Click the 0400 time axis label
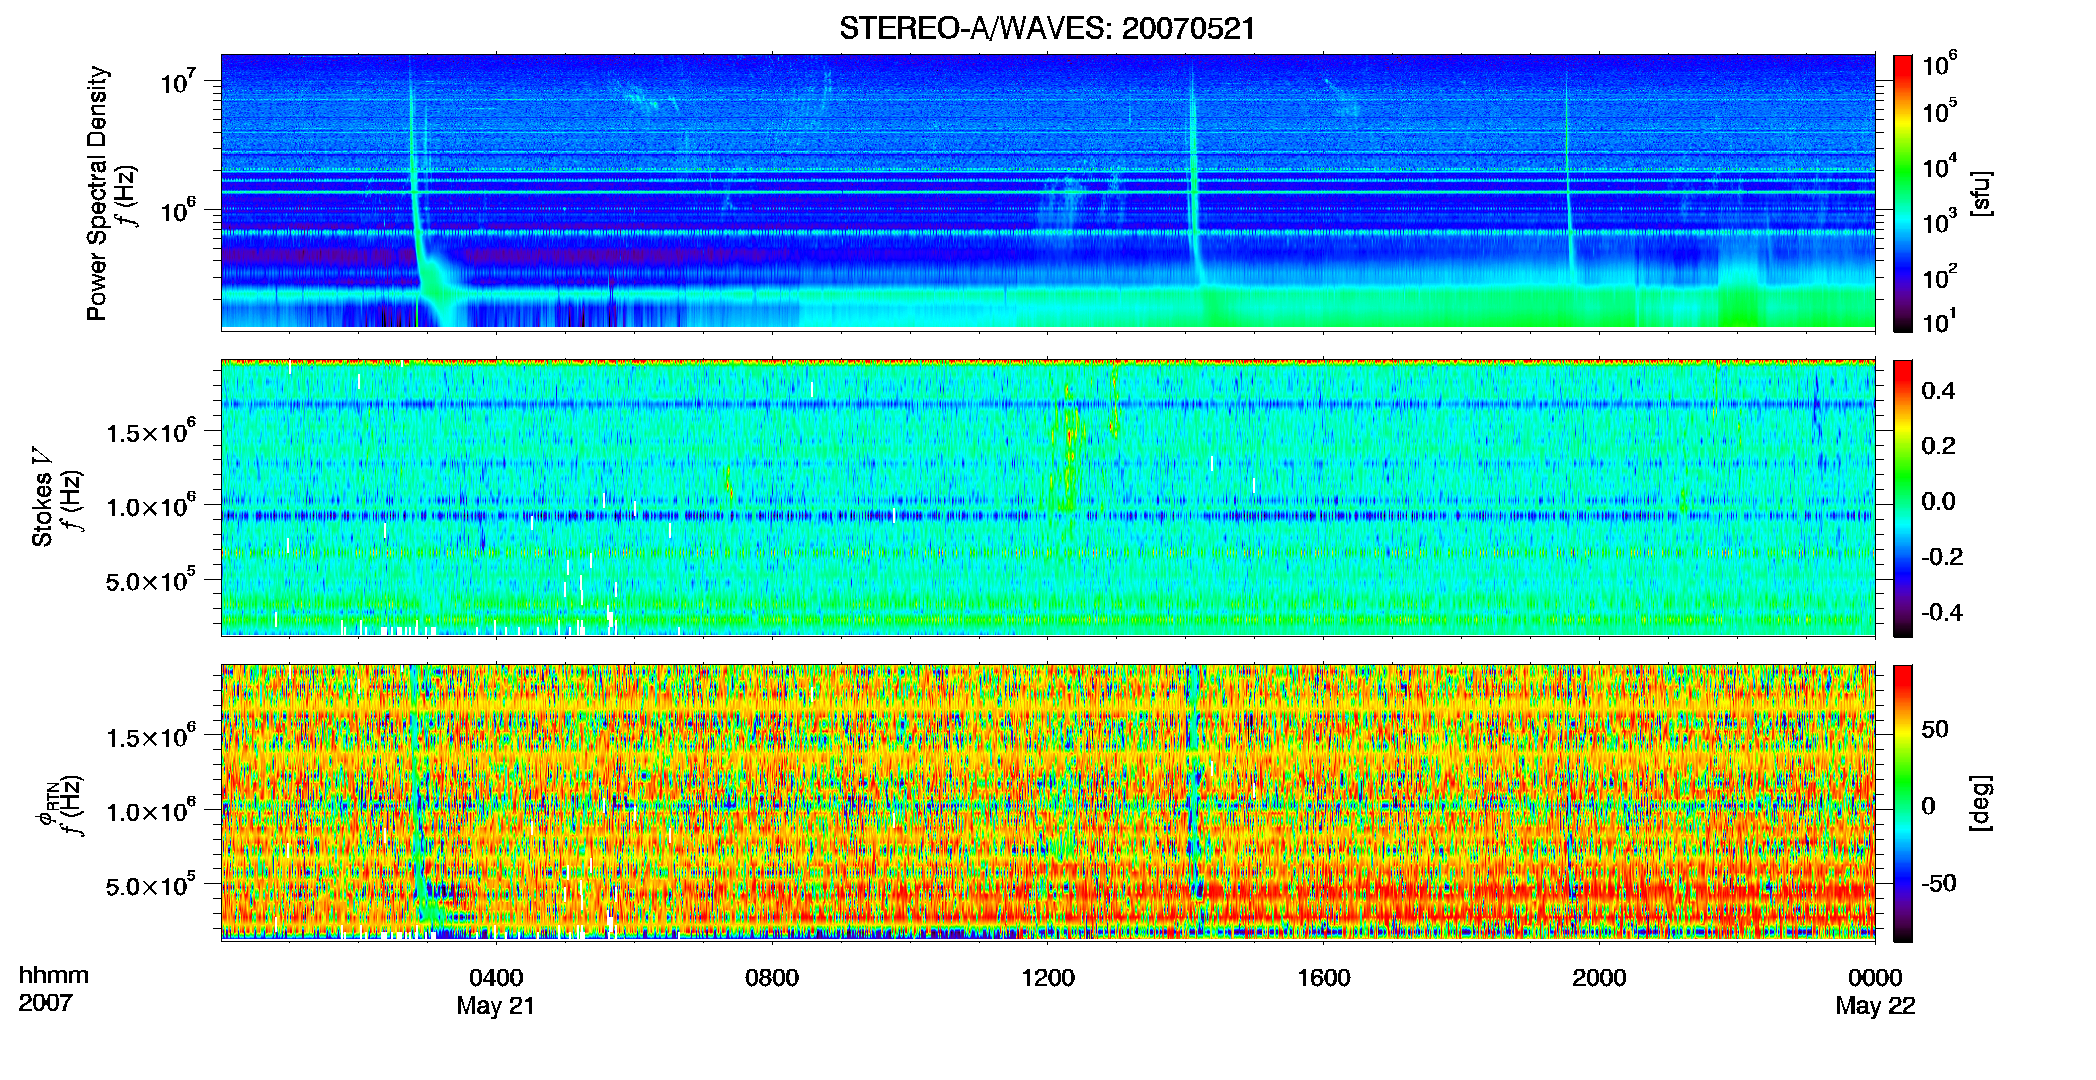 point(496,977)
